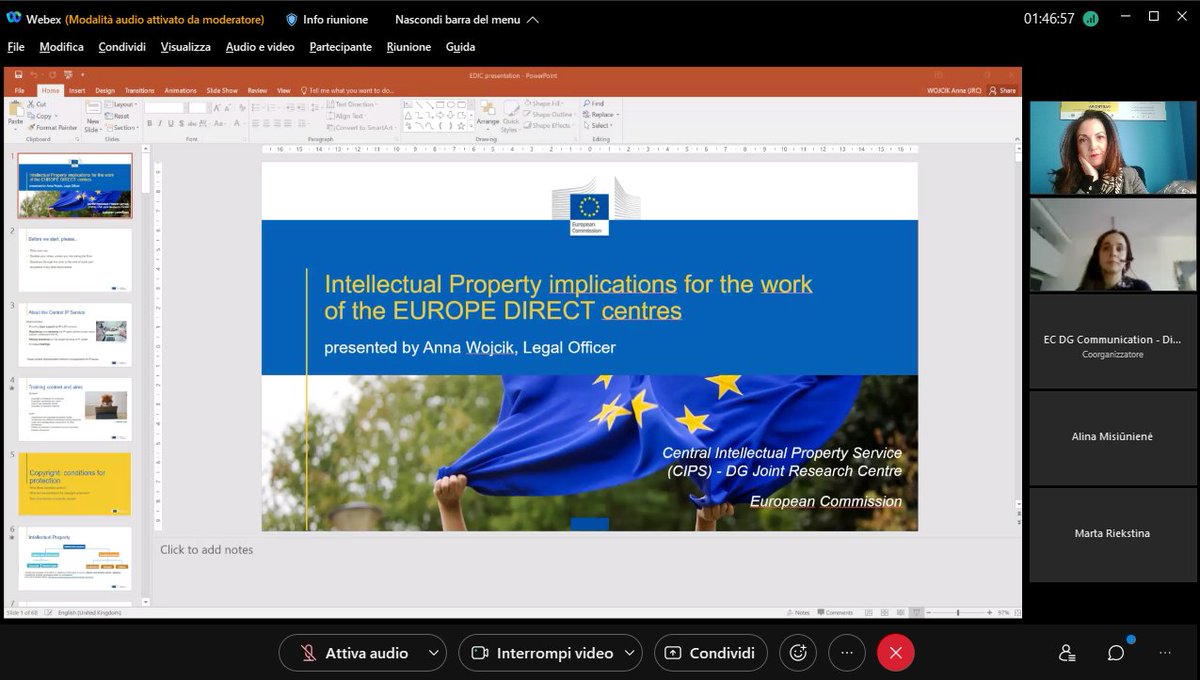The height and width of the screenshot is (680, 1200).
Task: Select the PowerPoint Review ribbon tab
Action: 257,90
